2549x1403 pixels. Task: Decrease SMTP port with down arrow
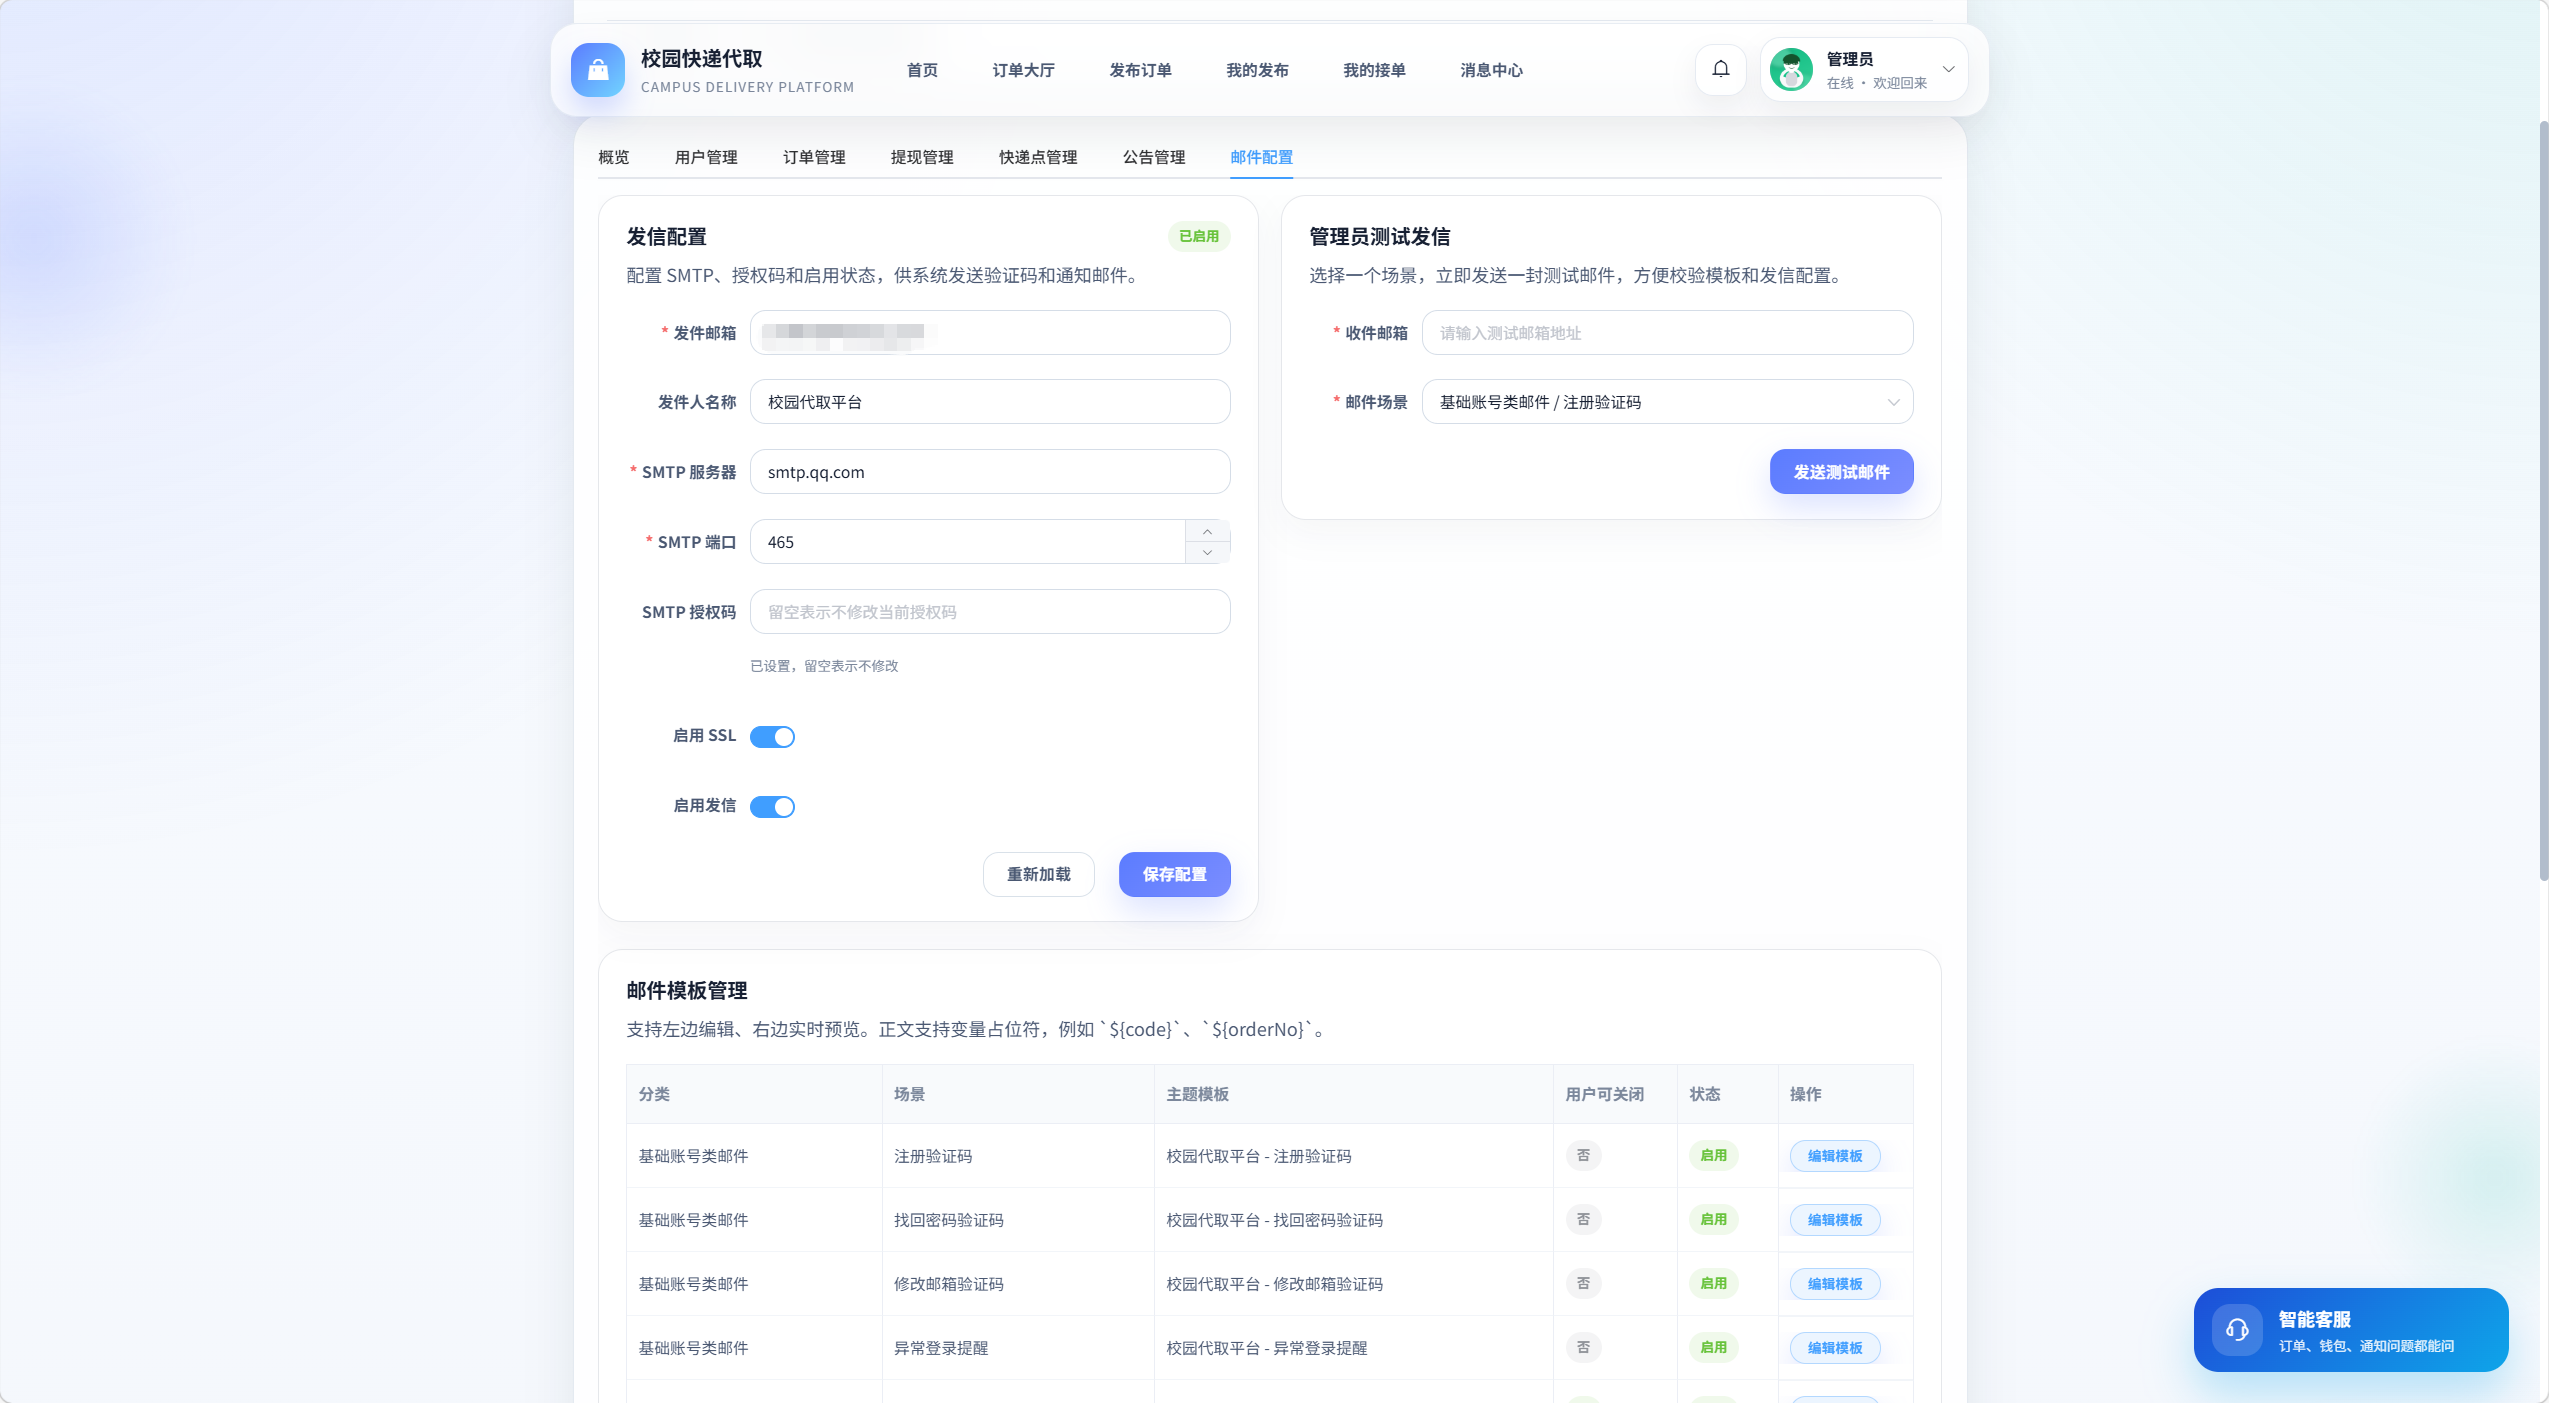pos(1207,553)
